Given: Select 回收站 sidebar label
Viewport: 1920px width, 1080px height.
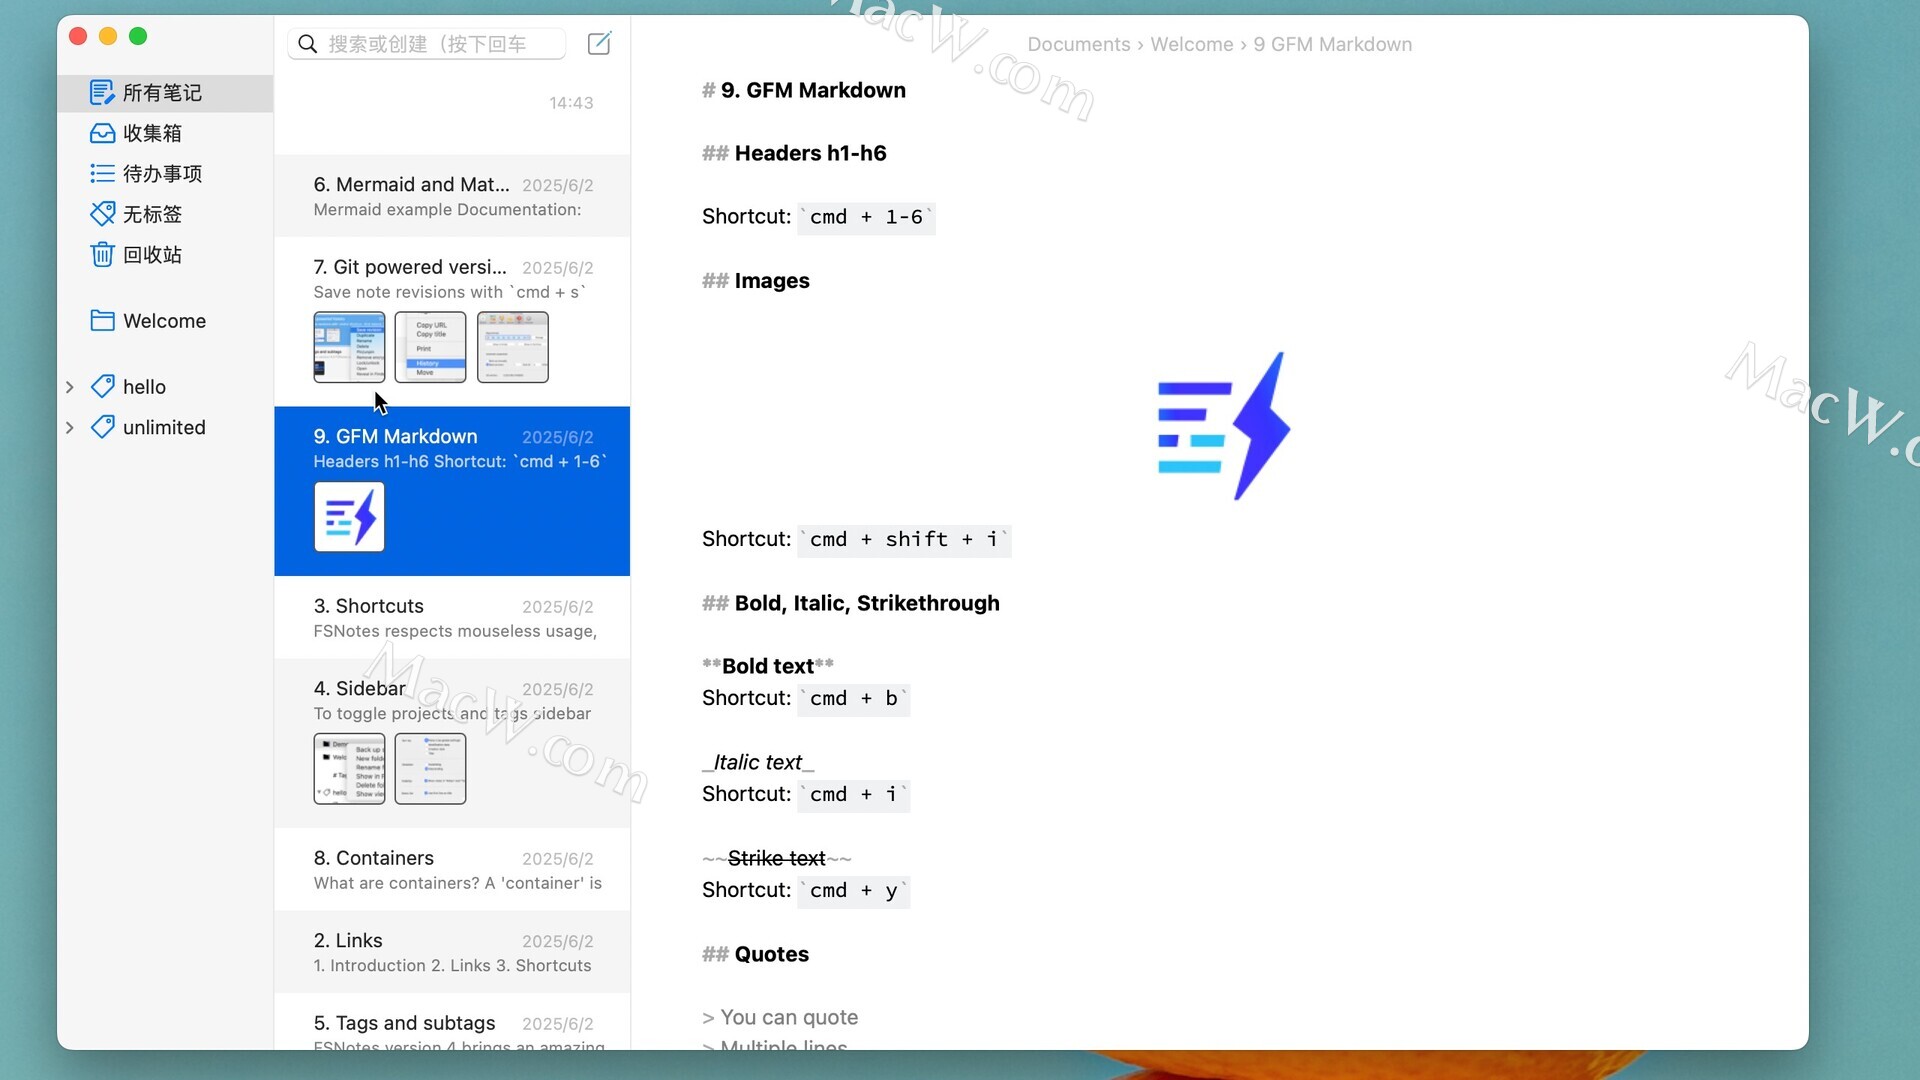Looking at the screenshot, I should coord(152,255).
